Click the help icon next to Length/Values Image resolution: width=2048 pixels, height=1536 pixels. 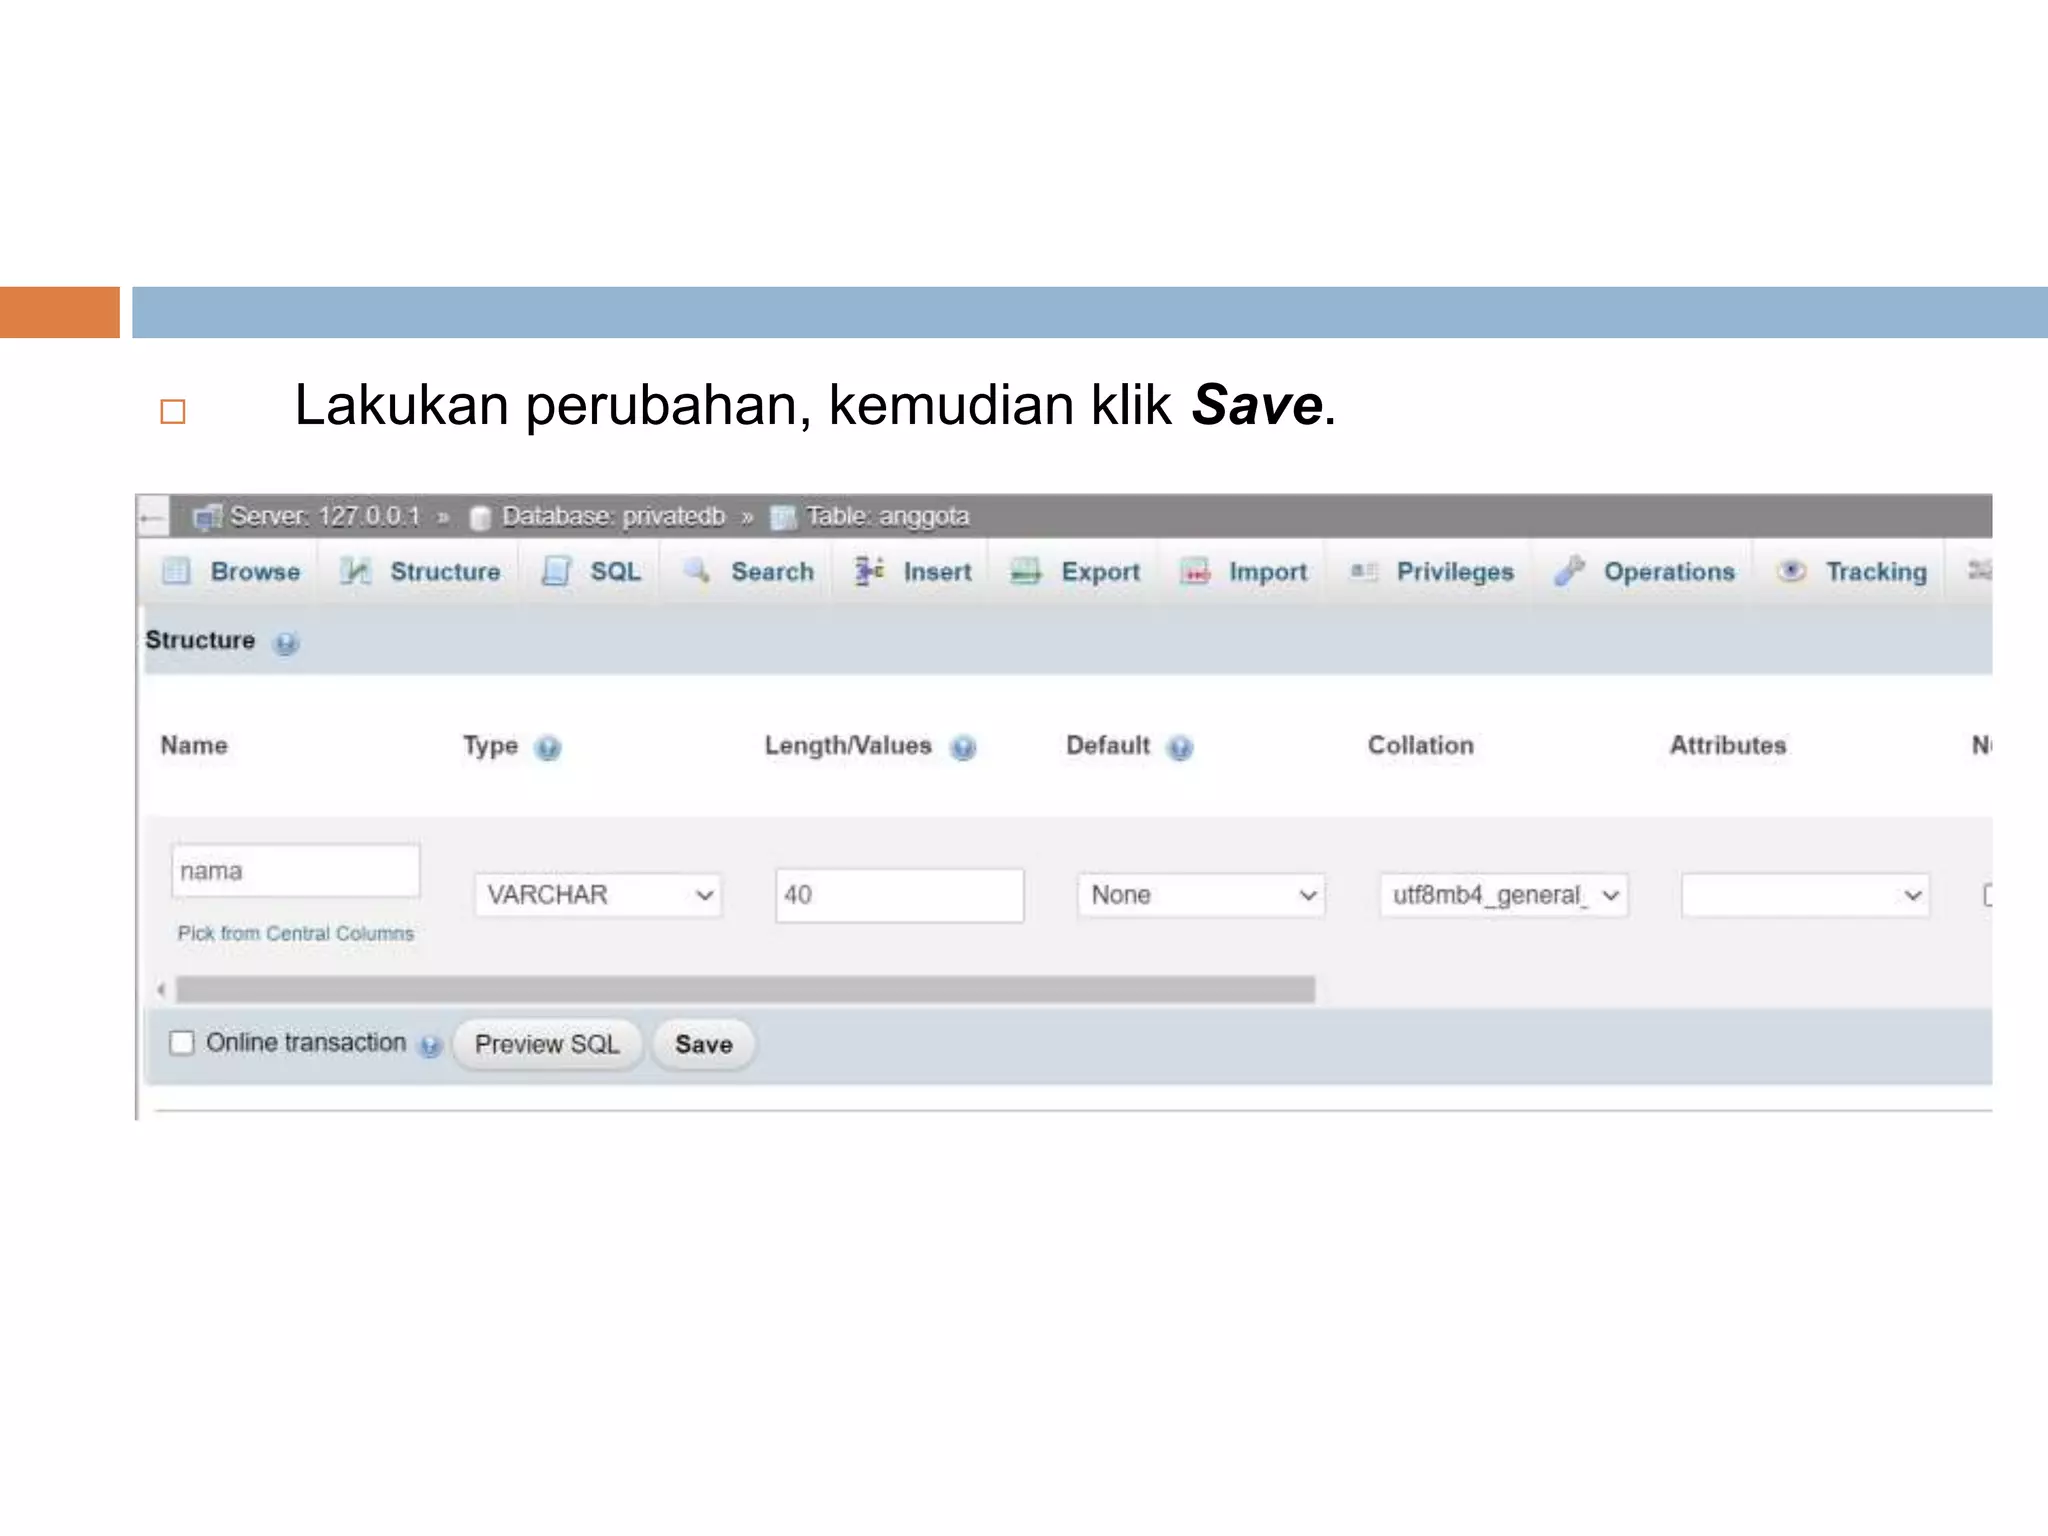tap(963, 747)
